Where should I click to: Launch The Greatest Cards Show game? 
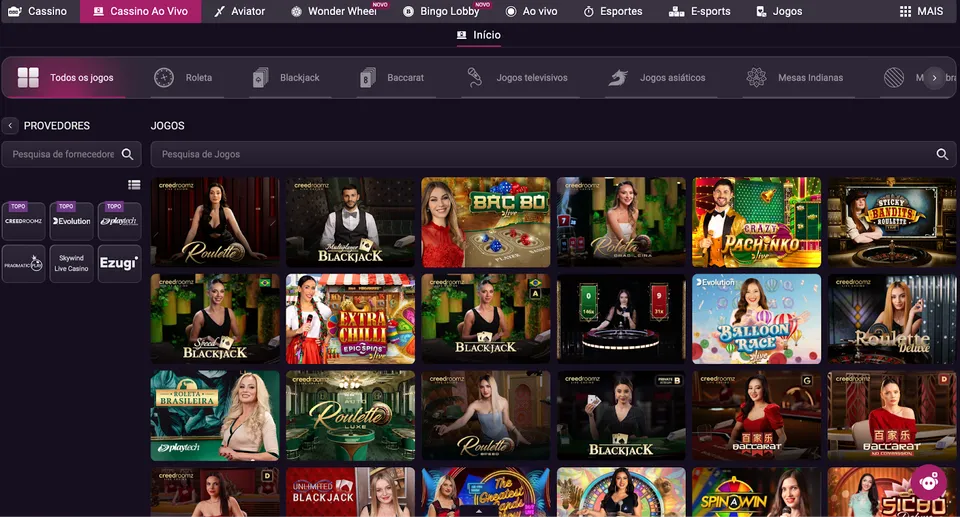pos(486,492)
